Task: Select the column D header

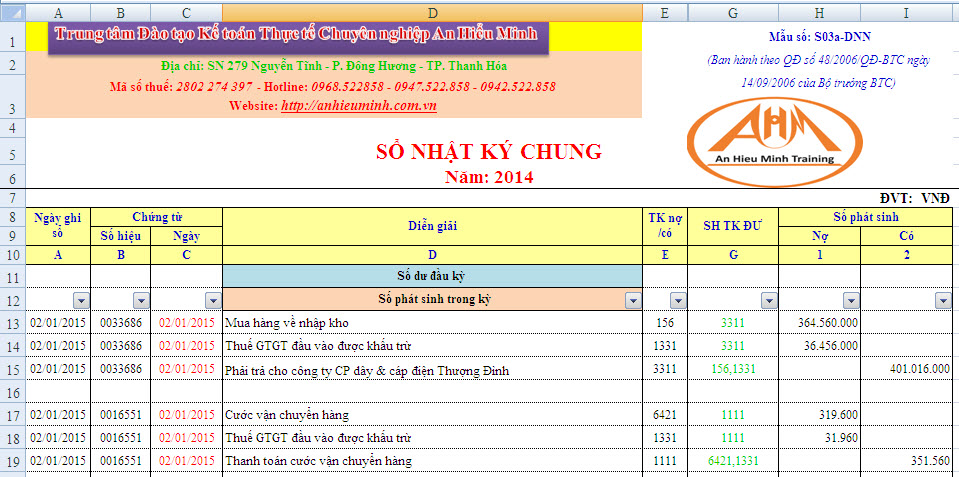Action: pos(432,11)
